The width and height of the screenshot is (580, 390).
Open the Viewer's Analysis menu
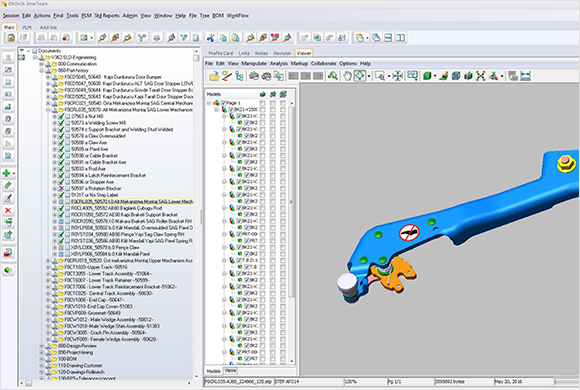279,64
